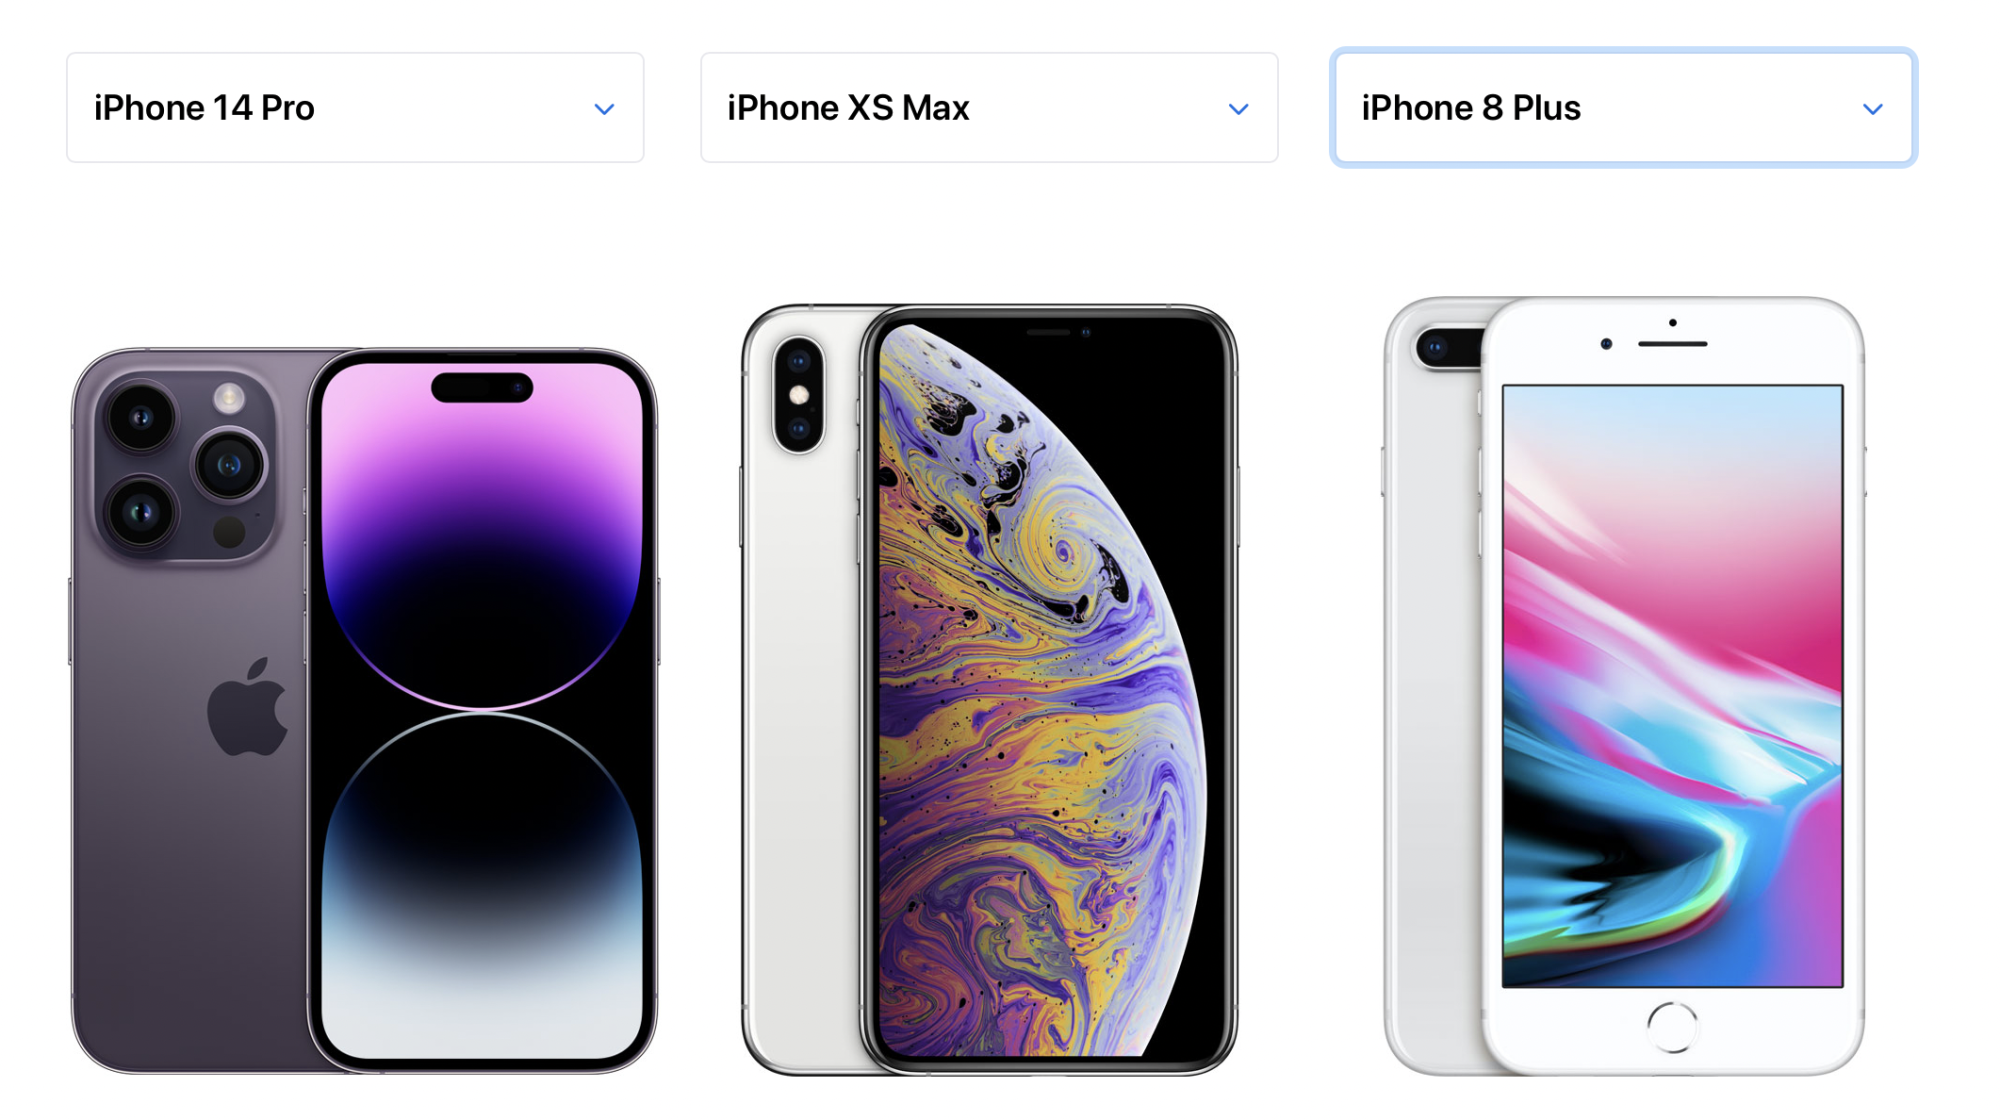Open the iPhone 14 Pro model dropdown
The width and height of the screenshot is (2000, 1120).
[355, 108]
